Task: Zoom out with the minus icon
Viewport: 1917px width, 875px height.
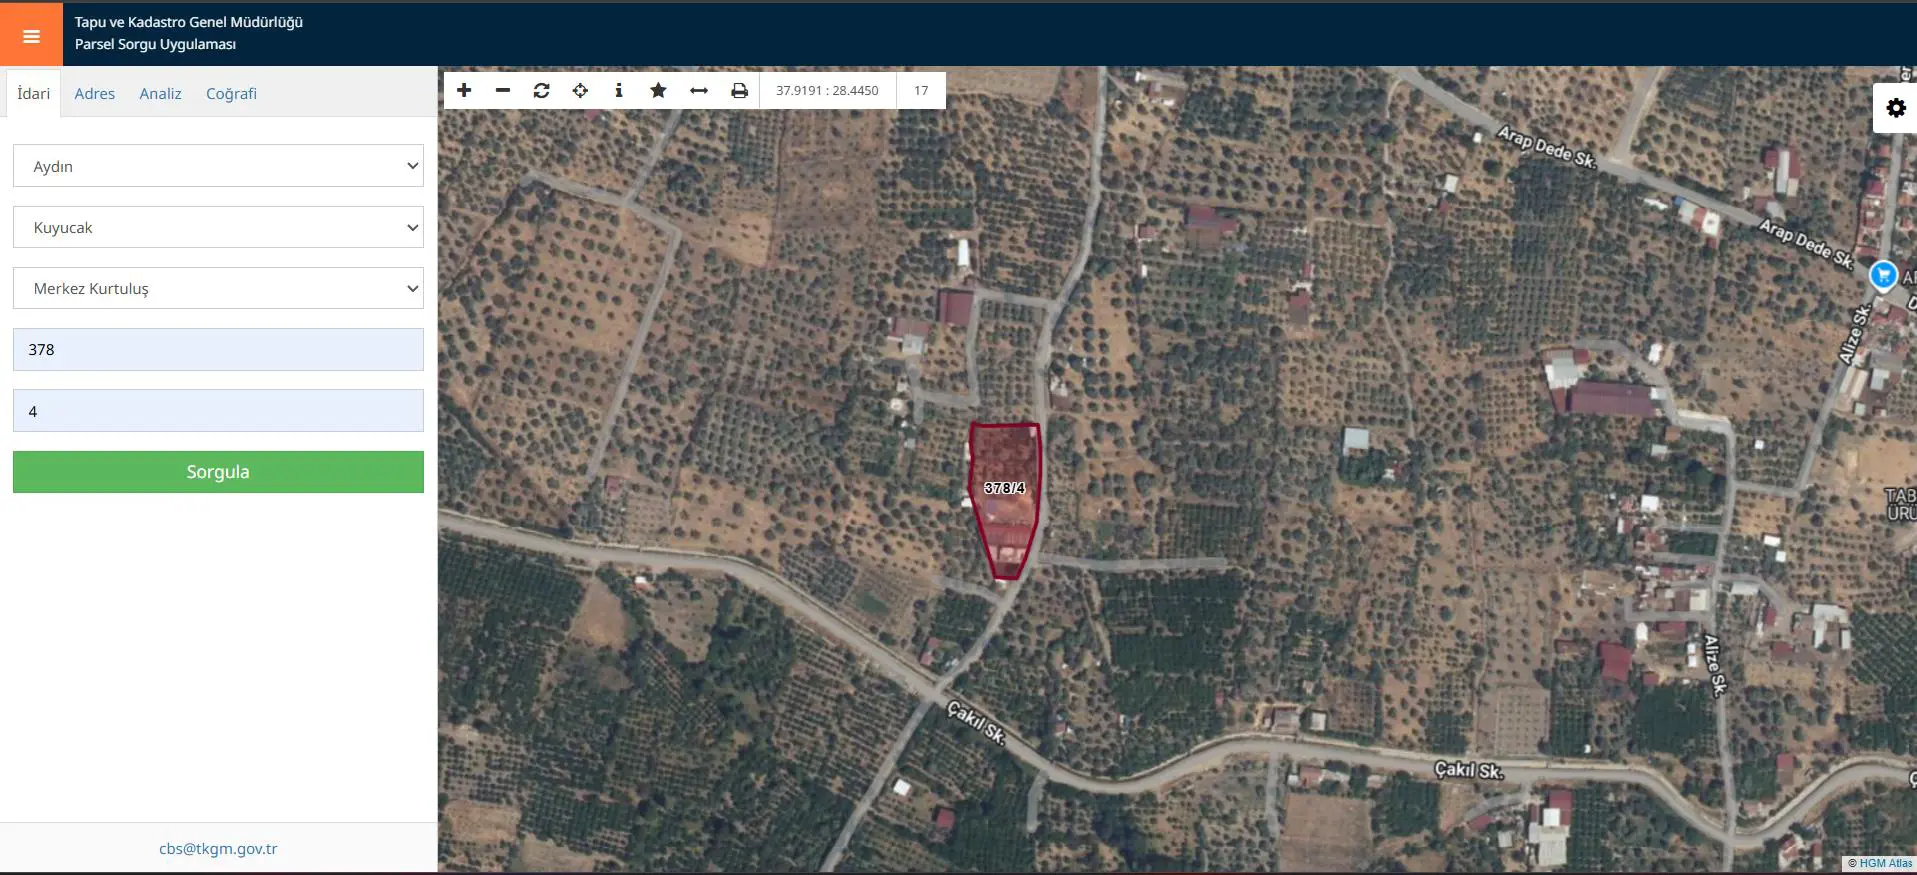Action: coord(503,90)
